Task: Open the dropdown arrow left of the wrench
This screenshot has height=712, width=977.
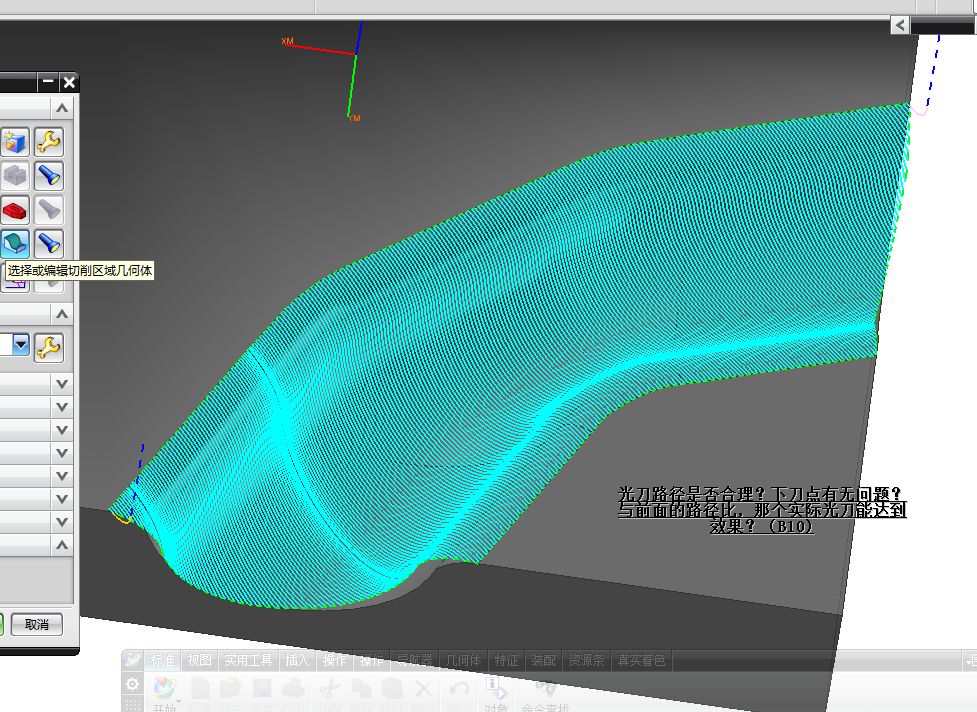Action: coord(21,344)
